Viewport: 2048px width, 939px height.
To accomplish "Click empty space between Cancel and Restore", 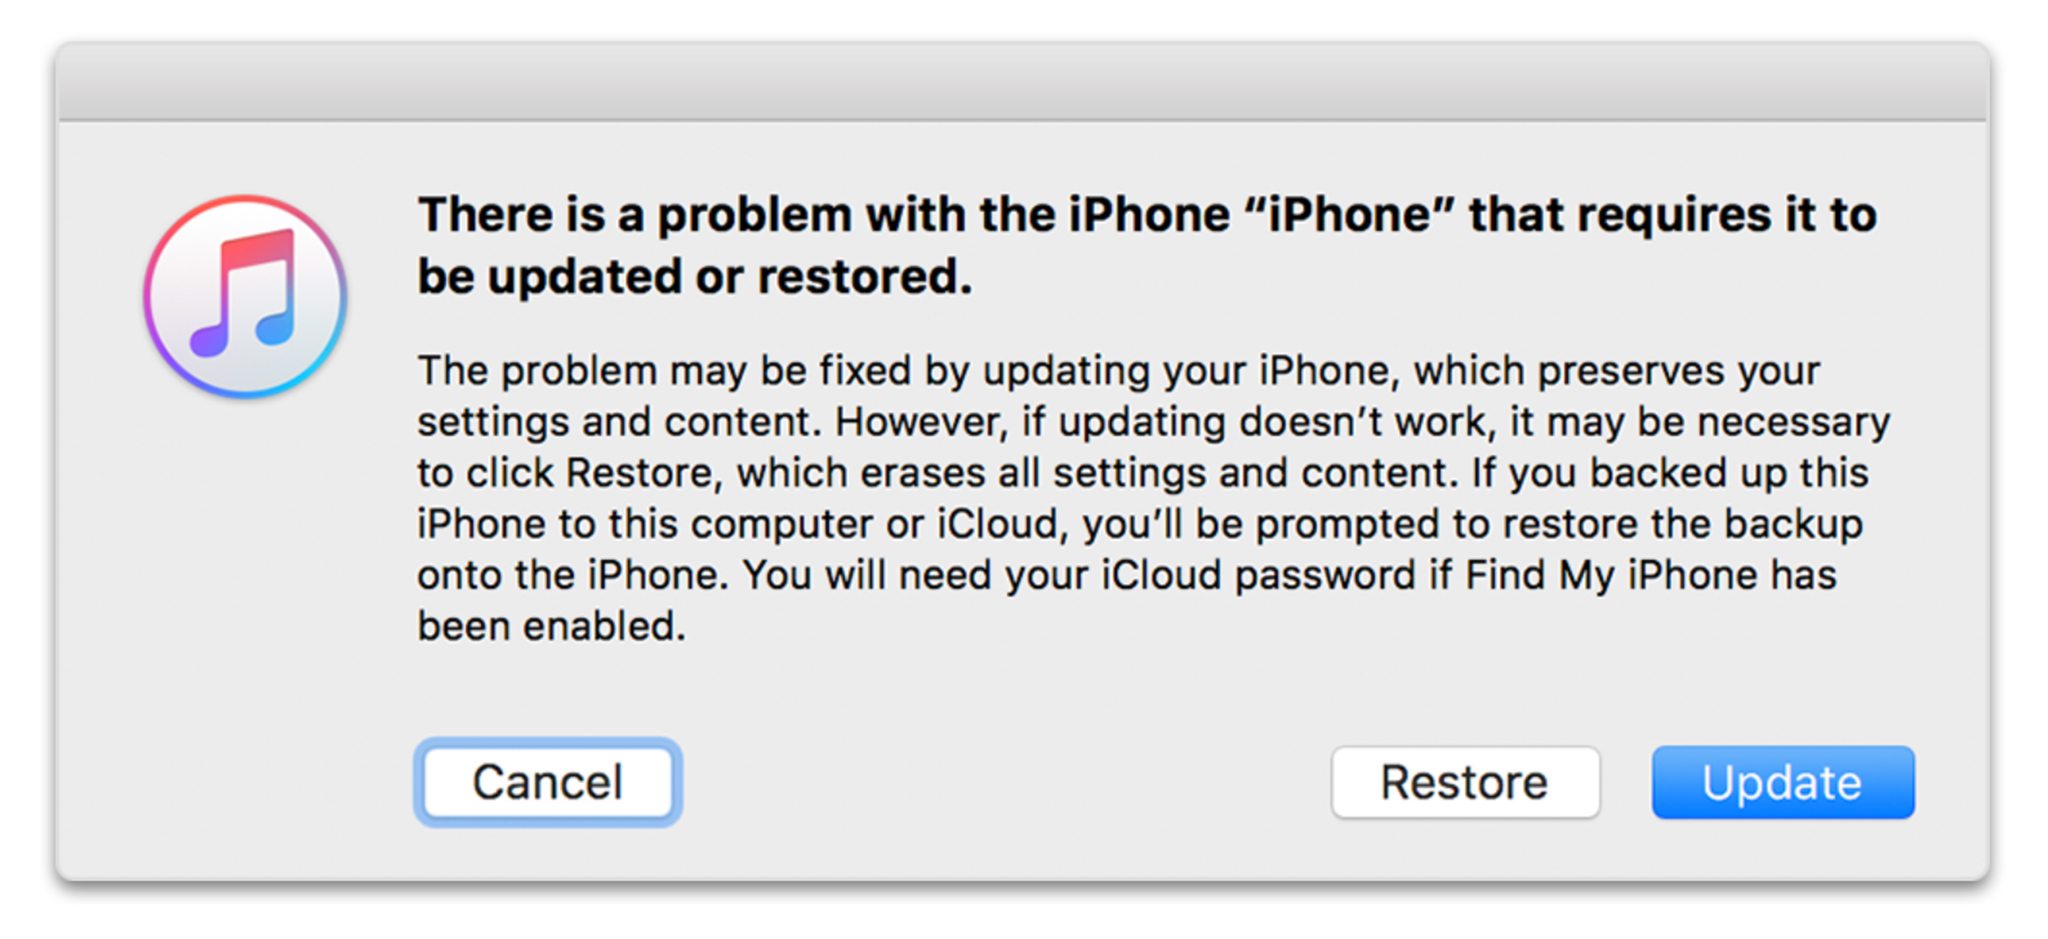I will (1005, 782).
